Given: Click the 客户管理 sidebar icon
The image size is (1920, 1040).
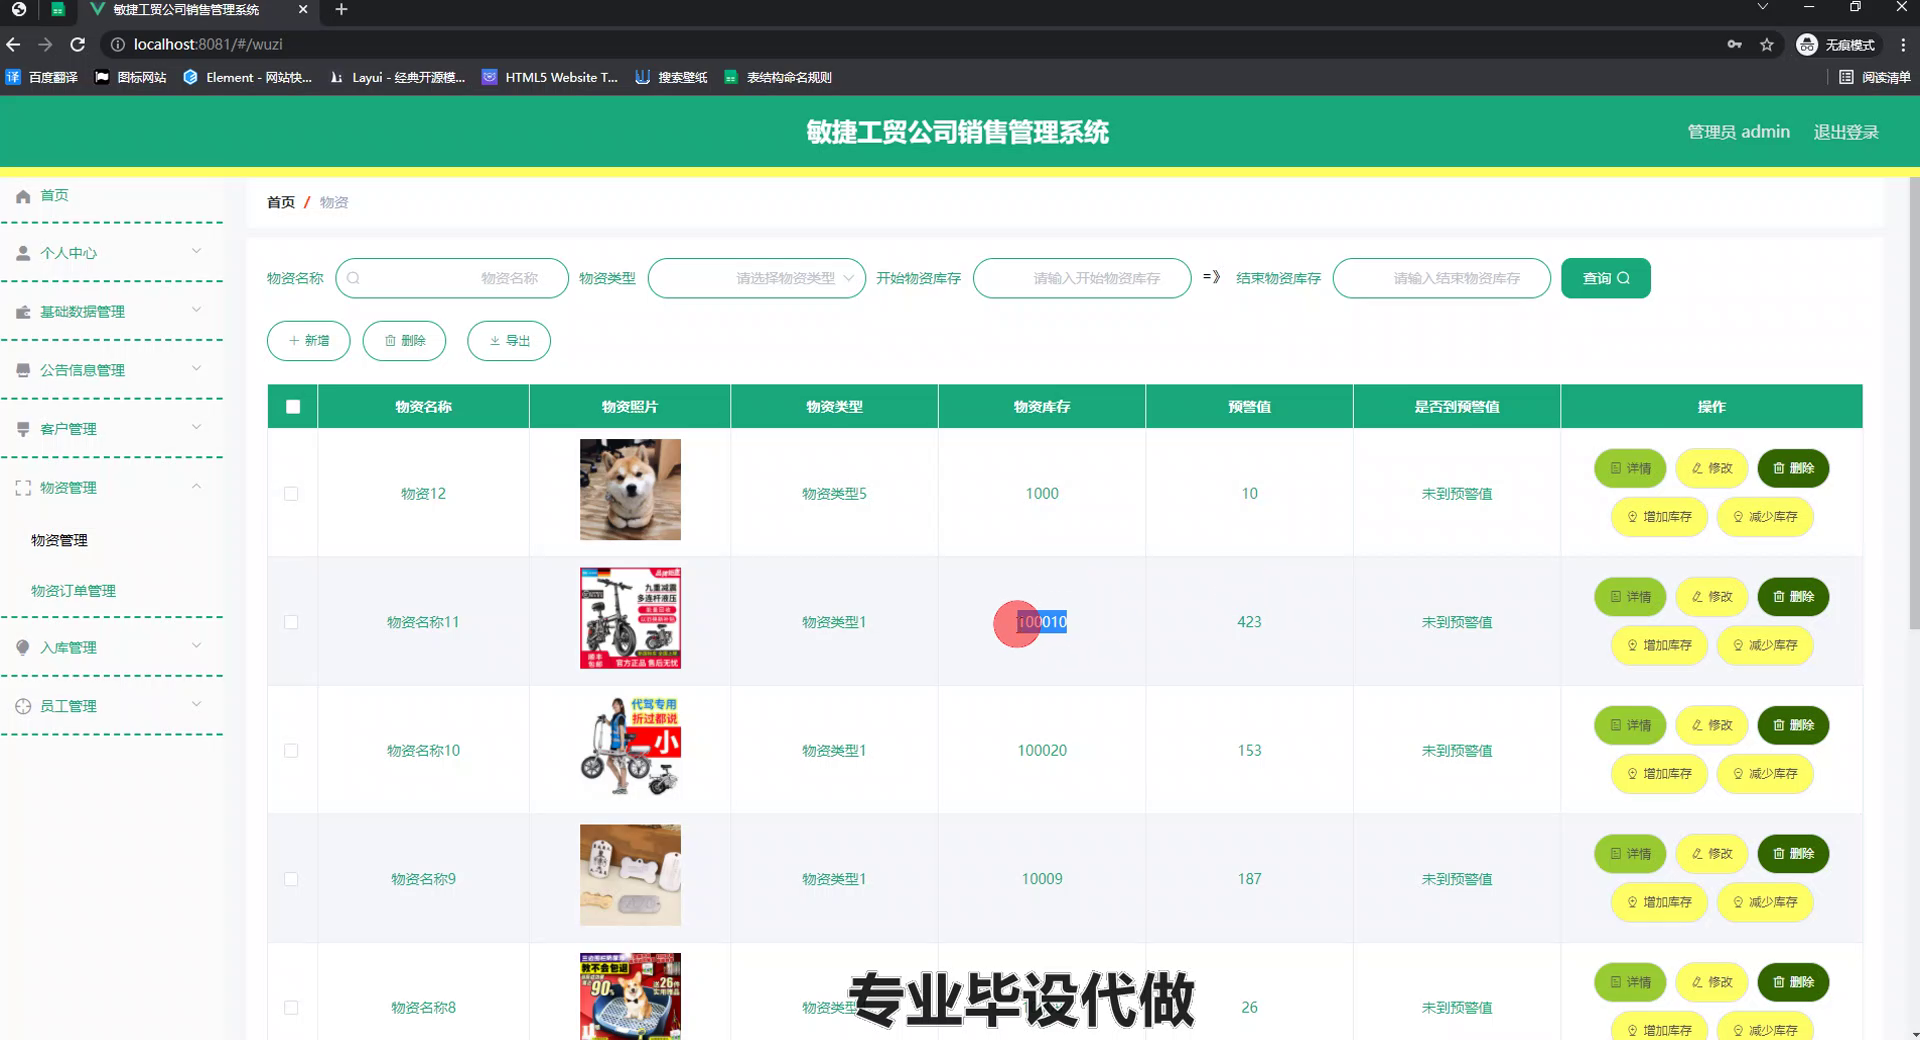Looking at the screenshot, I should point(23,429).
